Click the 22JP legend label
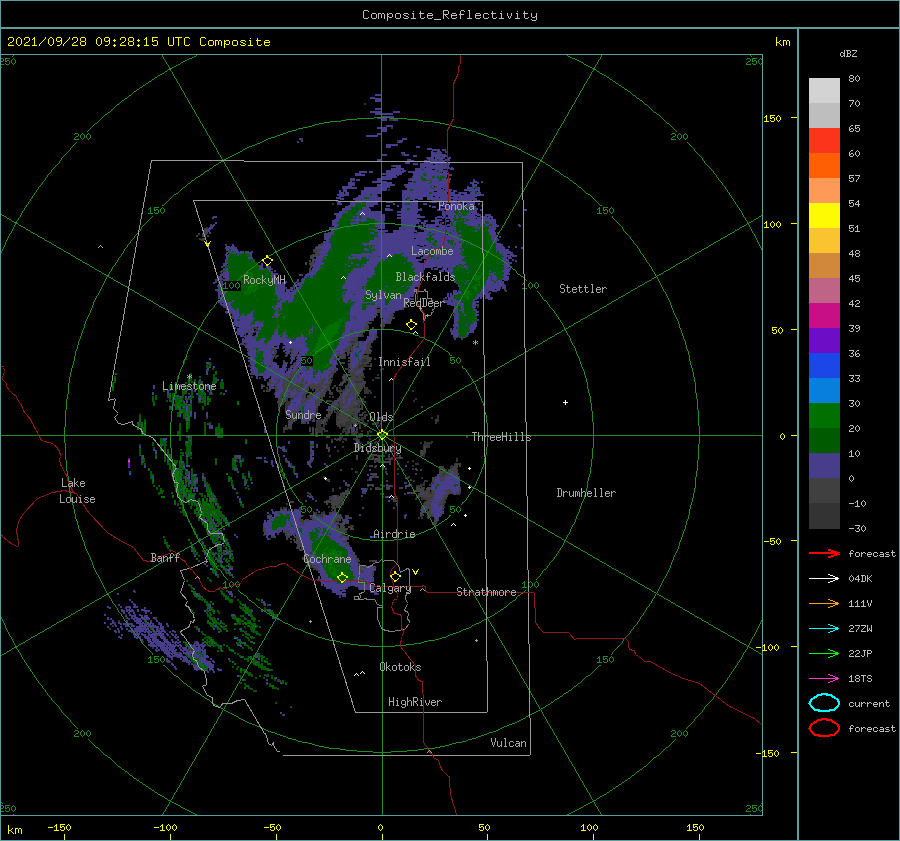This screenshot has height=841, width=900. pyautogui.click(x=860, y=653)
